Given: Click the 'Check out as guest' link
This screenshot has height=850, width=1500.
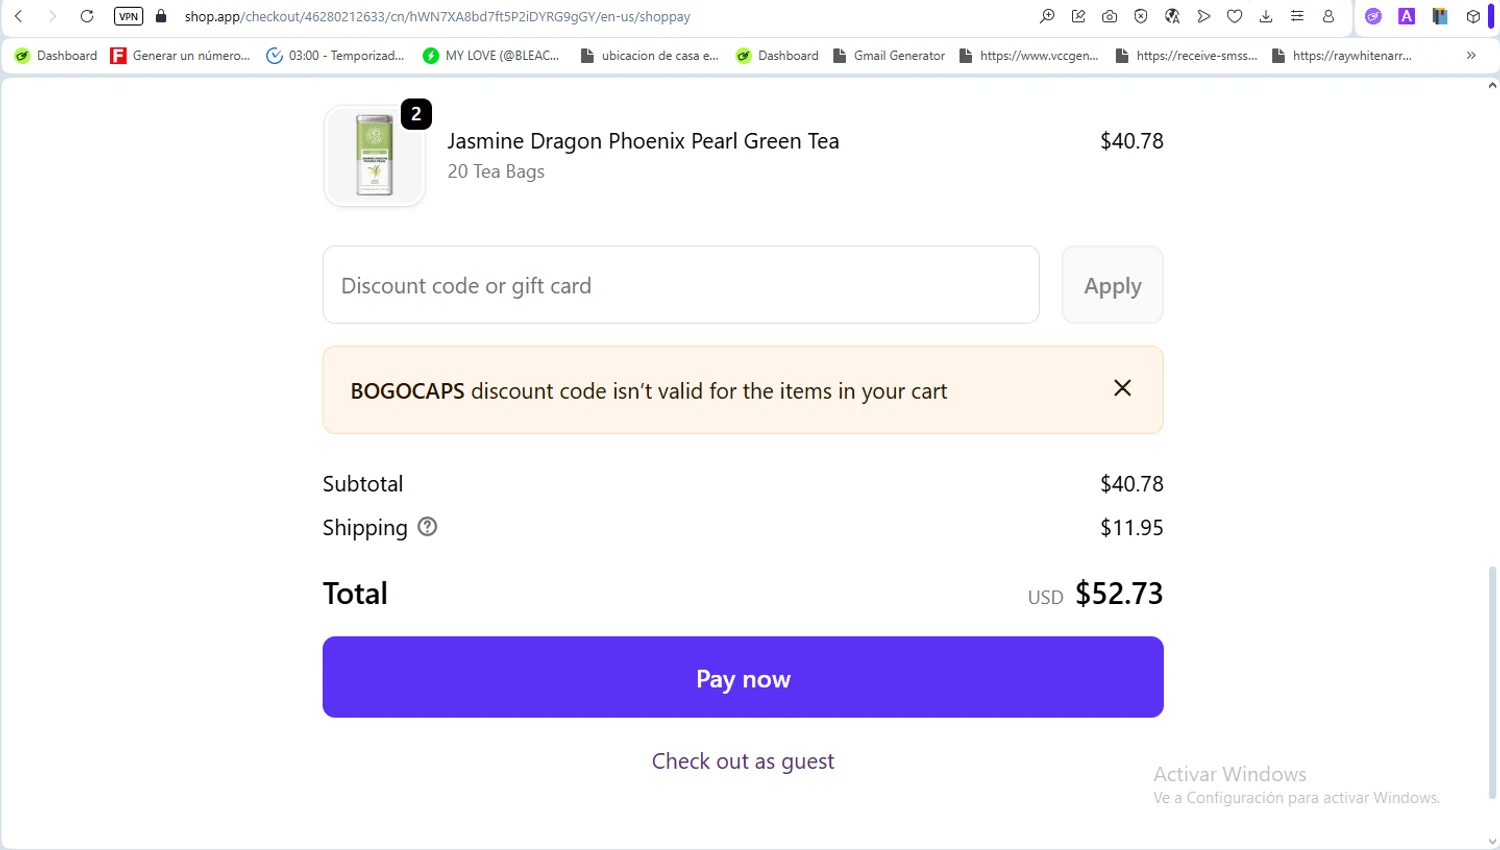Looking at the screenshot, I should 743,761.
